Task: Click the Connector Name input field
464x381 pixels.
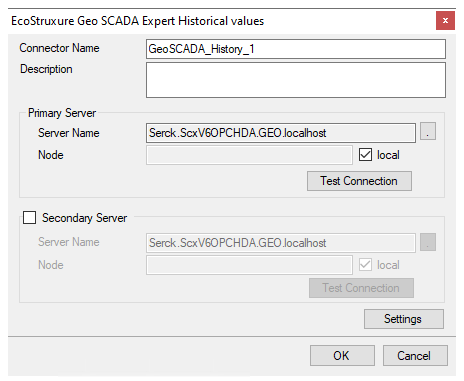Action: click(296, 49)
